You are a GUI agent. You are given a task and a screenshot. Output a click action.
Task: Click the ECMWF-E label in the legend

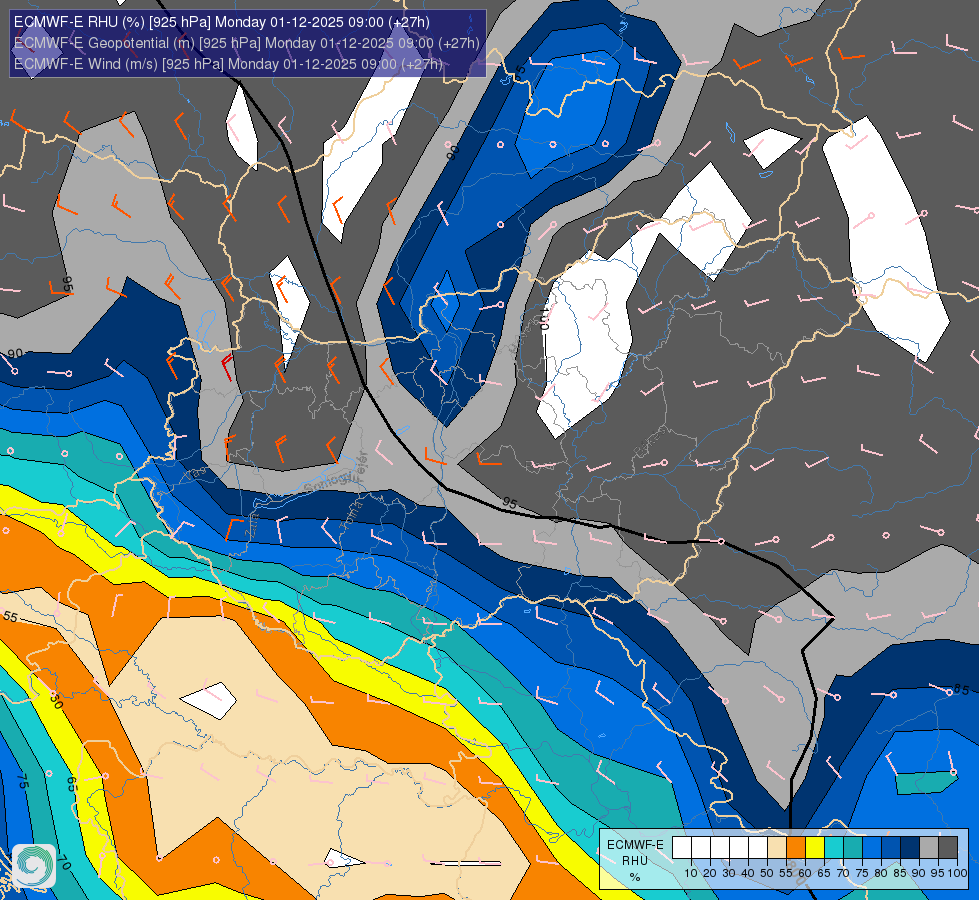(635, 844)
